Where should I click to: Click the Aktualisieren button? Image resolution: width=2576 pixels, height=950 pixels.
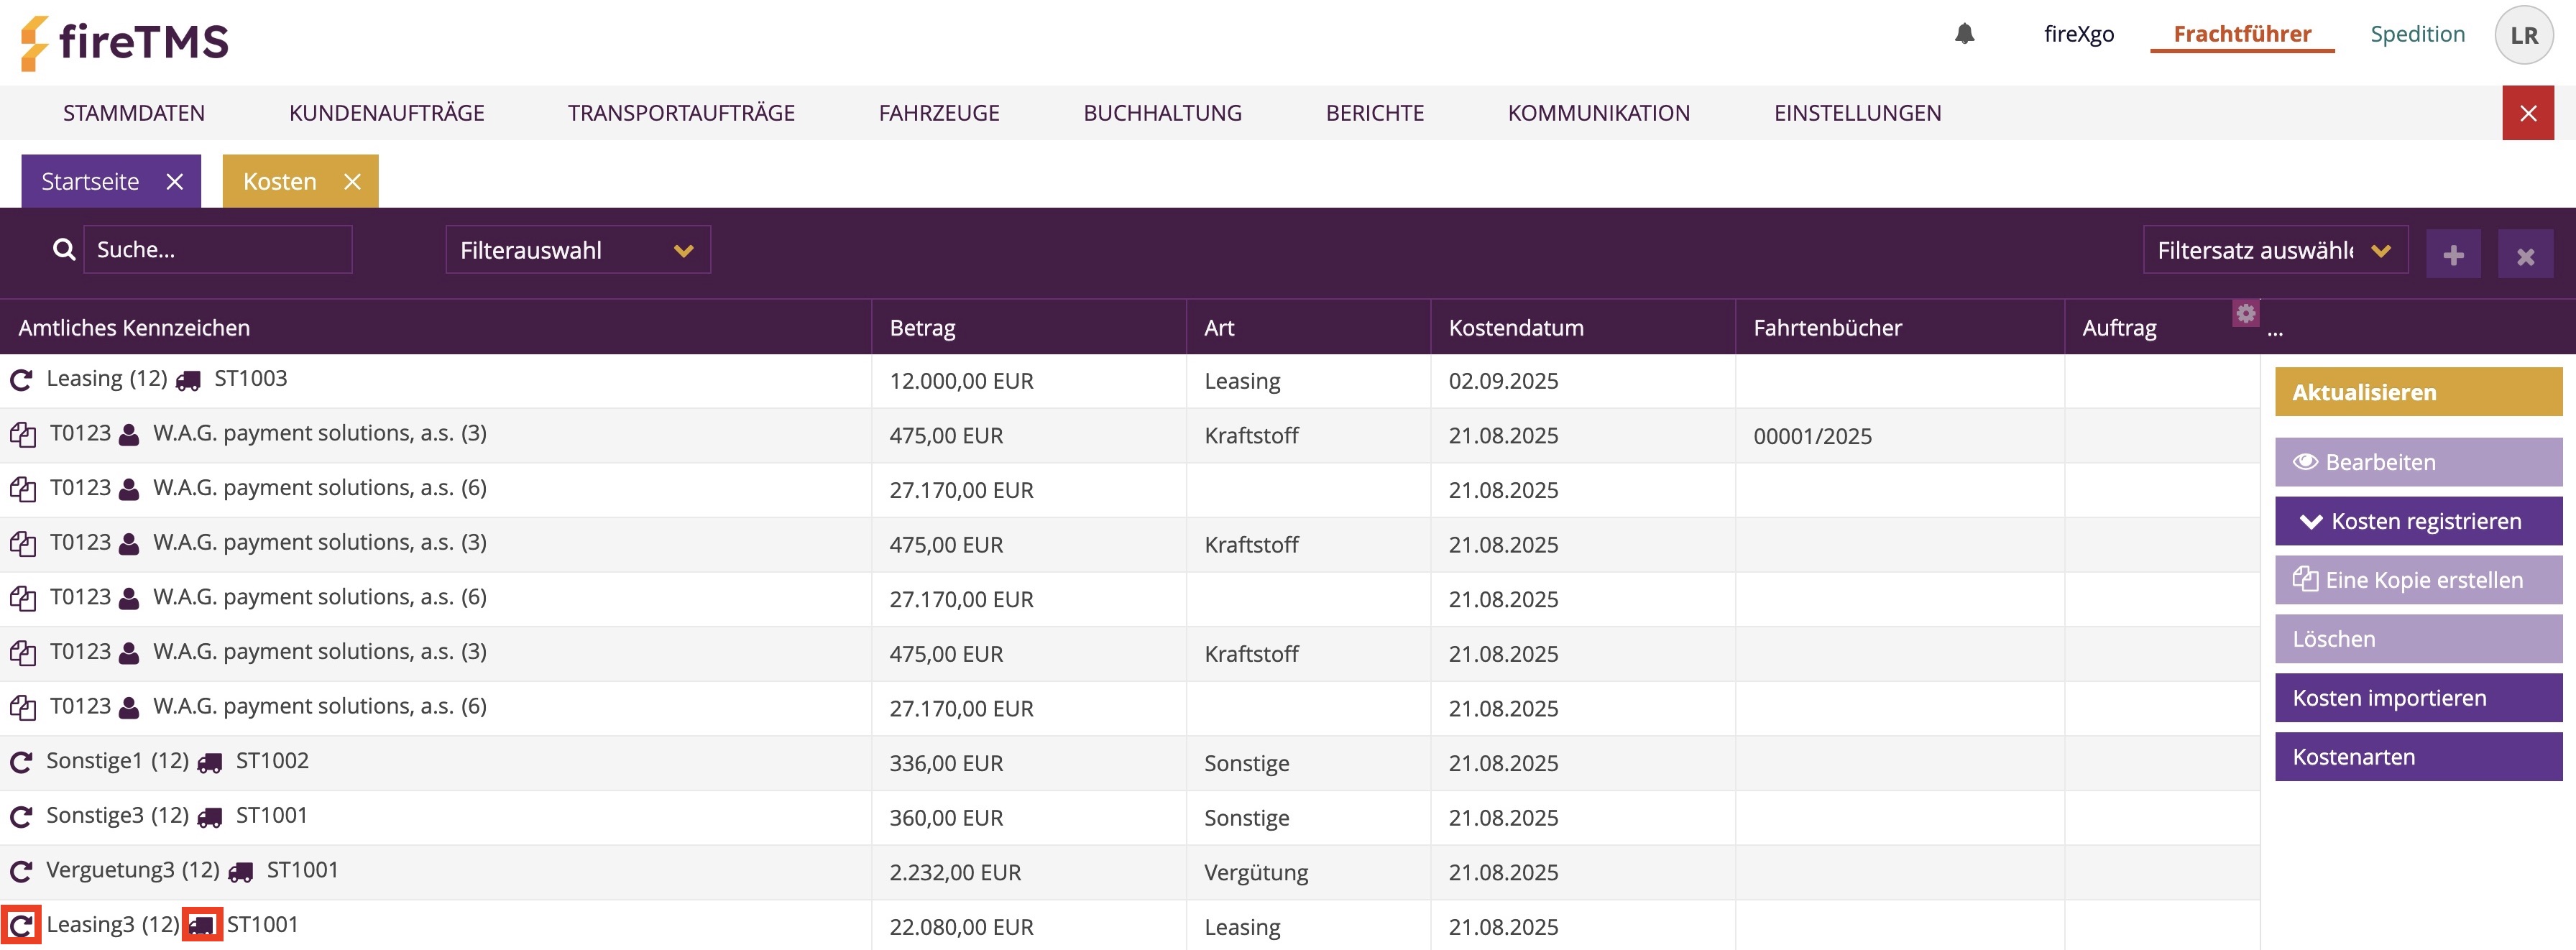tap(2417, 392)
